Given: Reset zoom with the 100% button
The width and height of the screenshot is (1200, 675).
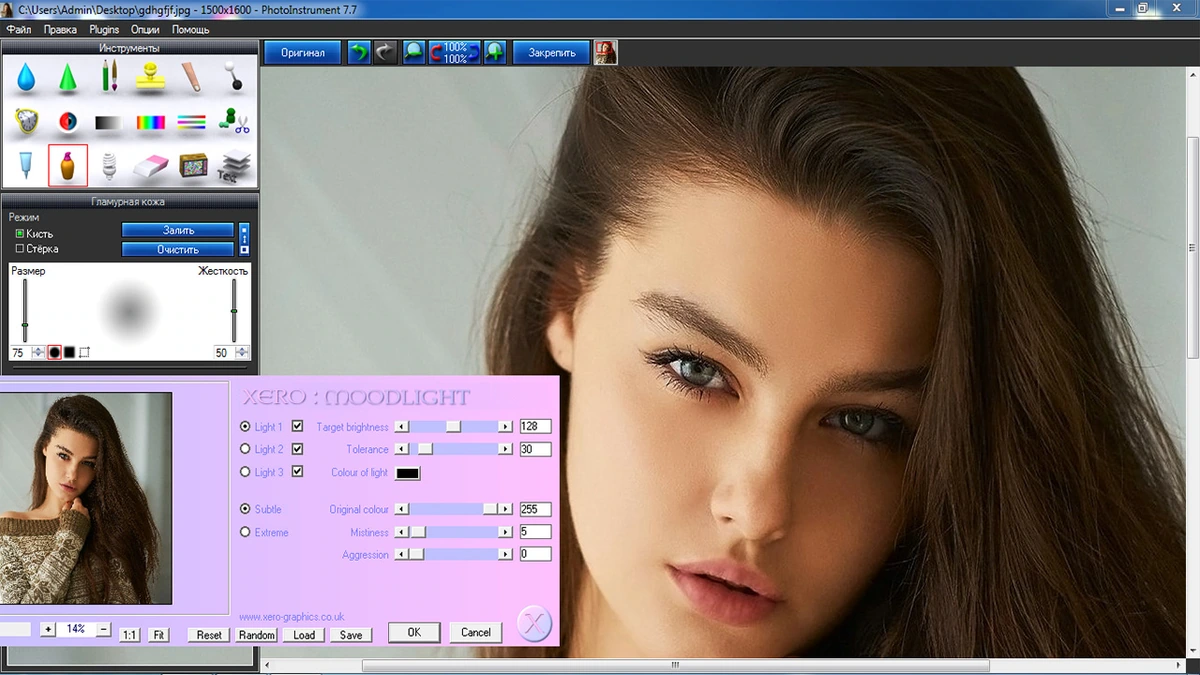Looking at the screenshot, I should (x=455, y=52).
